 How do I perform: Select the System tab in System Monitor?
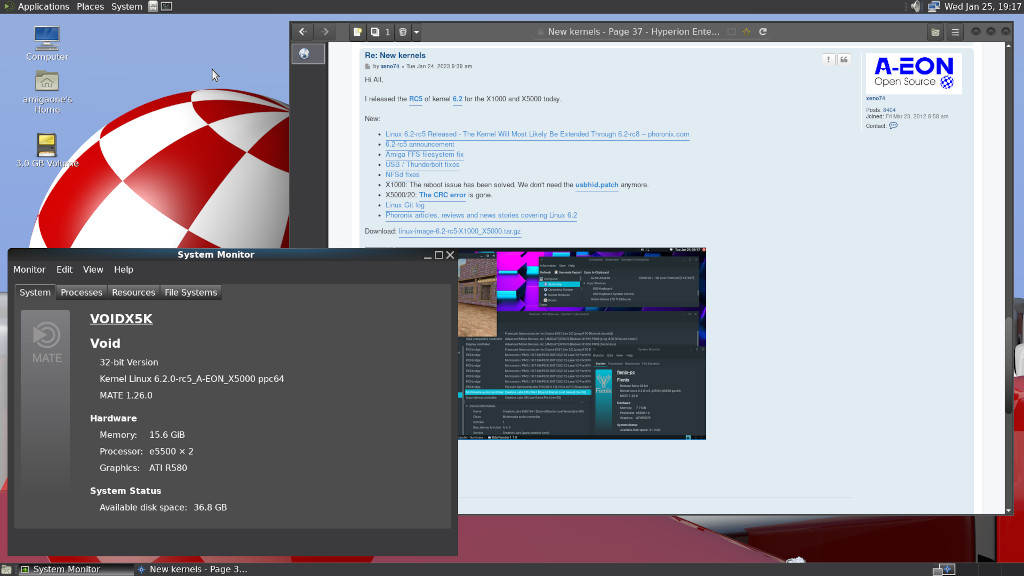coord(35,293)
